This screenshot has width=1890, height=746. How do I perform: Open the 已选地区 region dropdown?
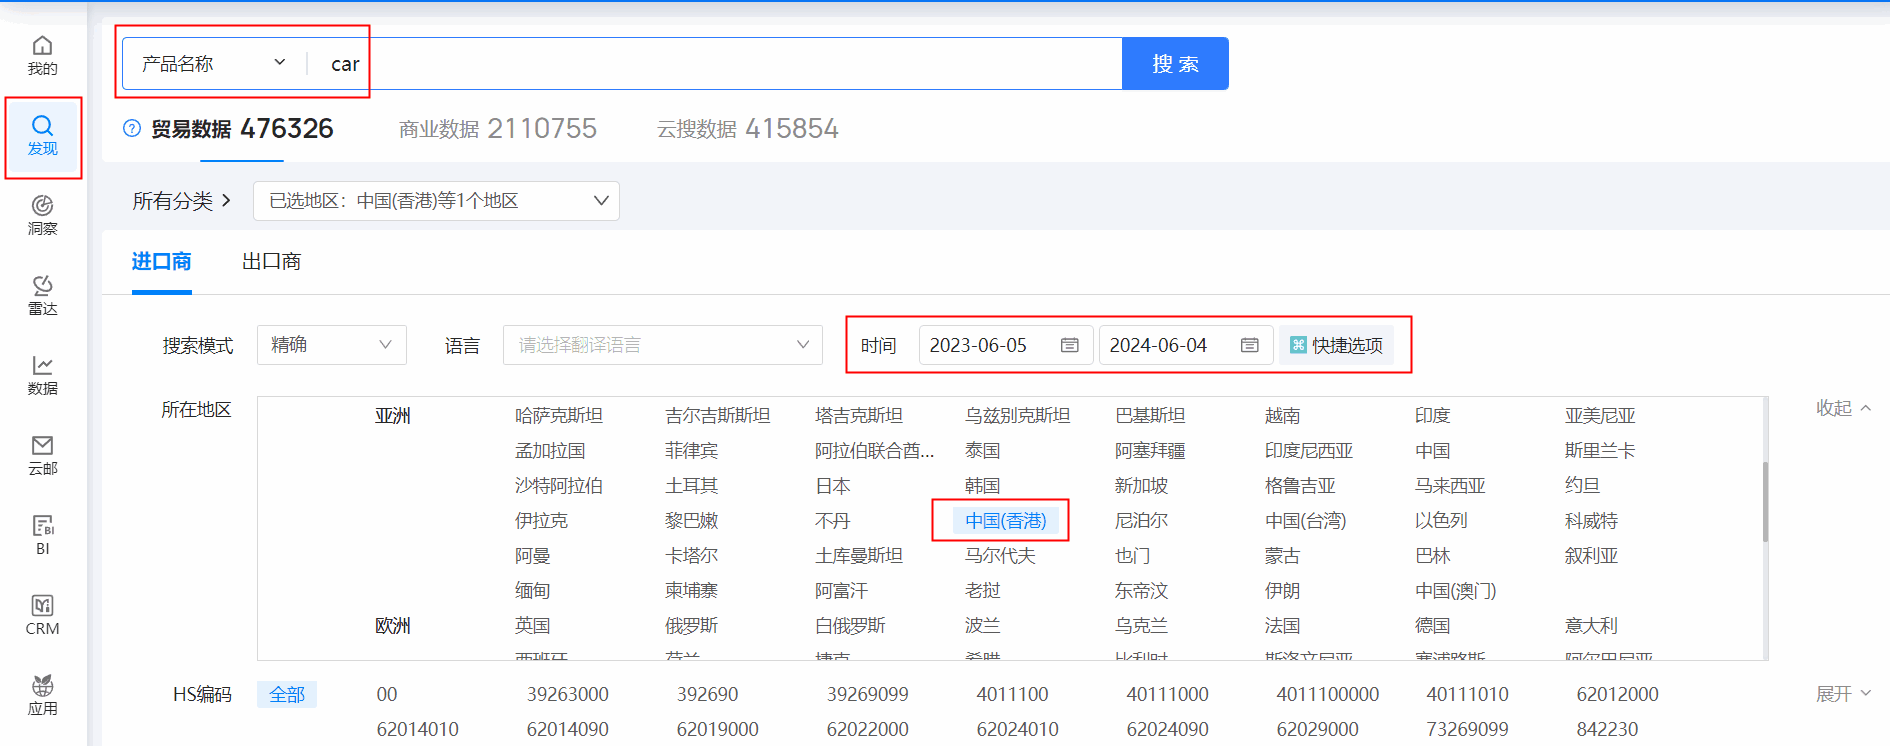436,201
